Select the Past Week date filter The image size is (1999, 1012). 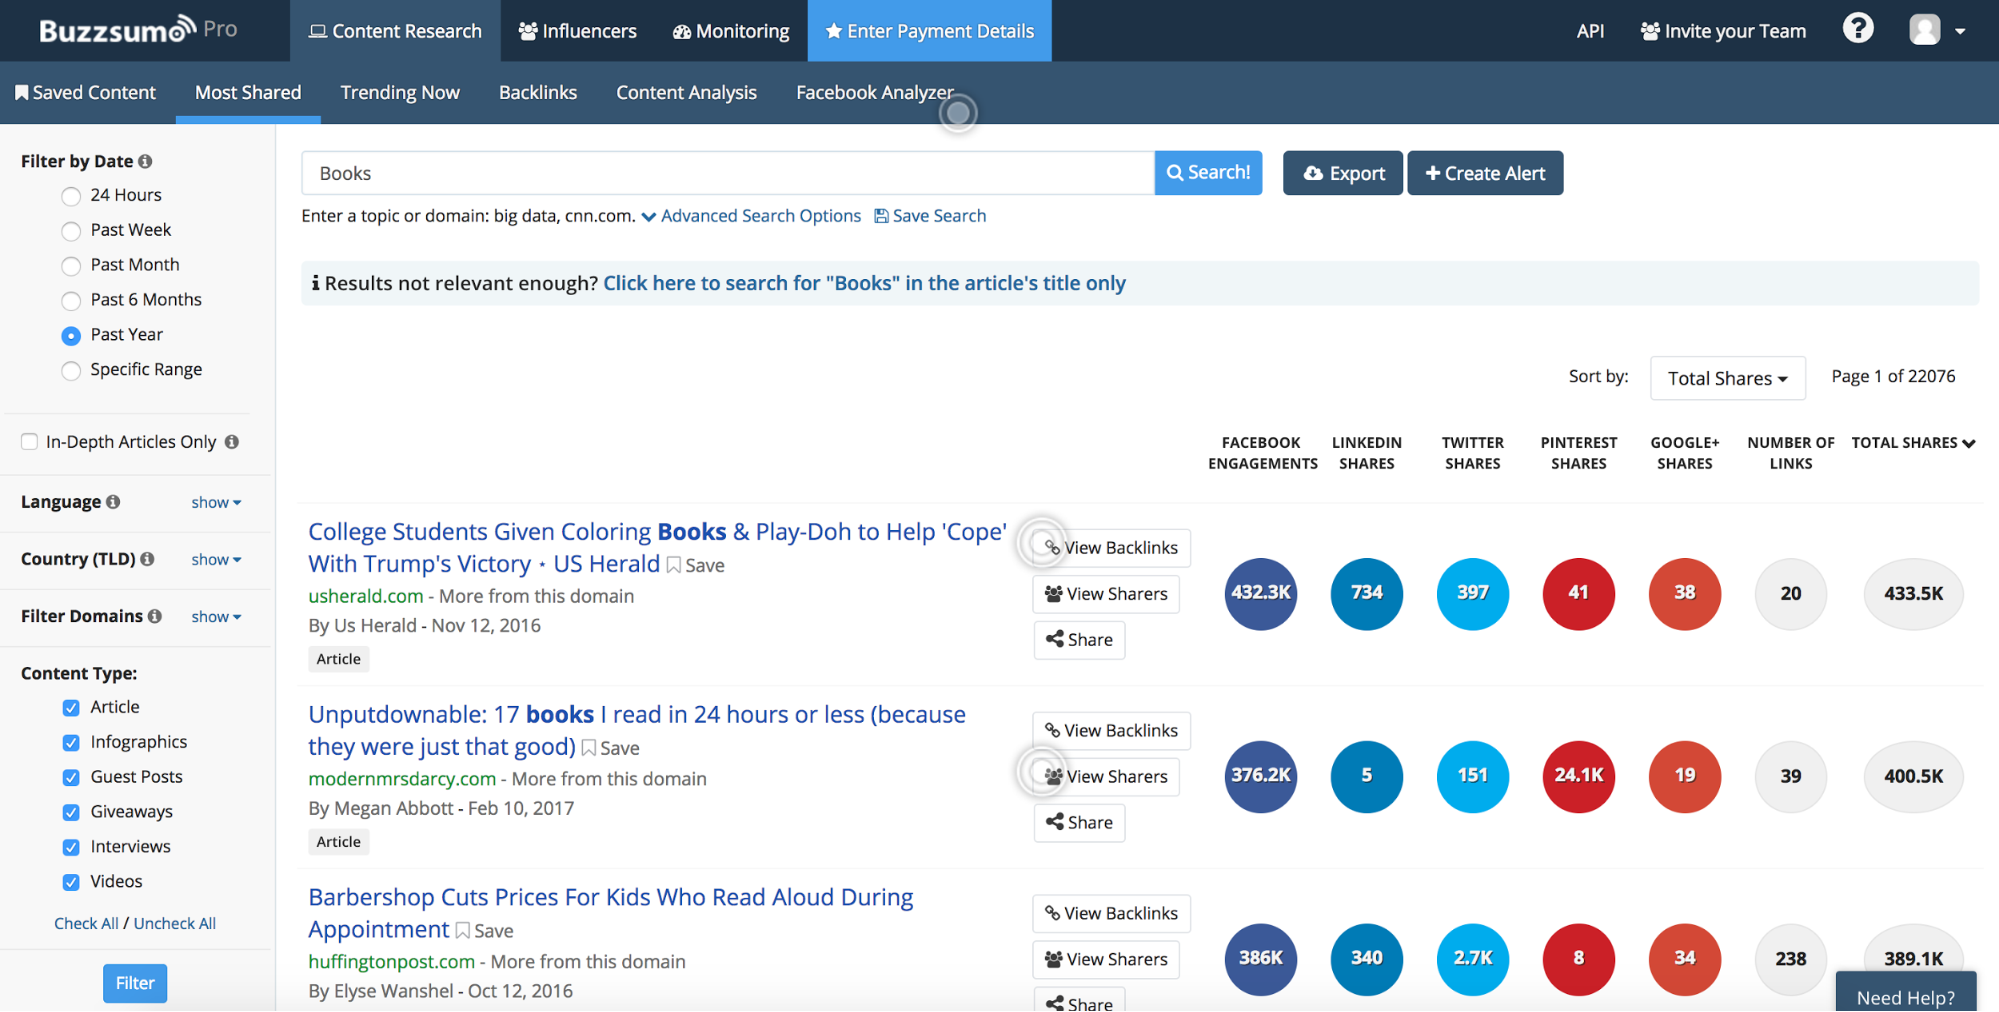point(71,231)
